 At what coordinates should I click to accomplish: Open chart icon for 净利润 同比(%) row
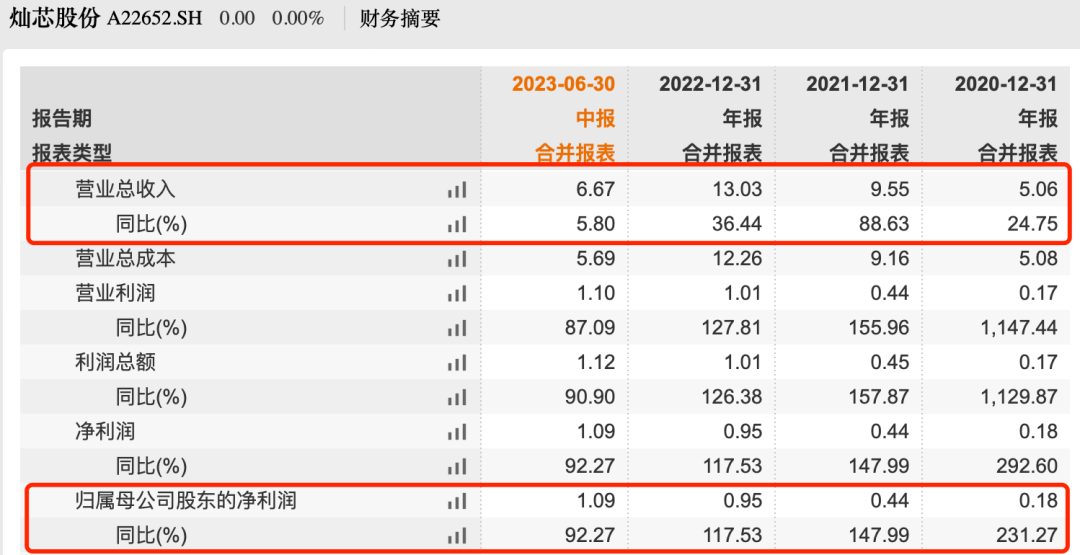[x=457, y=466]
